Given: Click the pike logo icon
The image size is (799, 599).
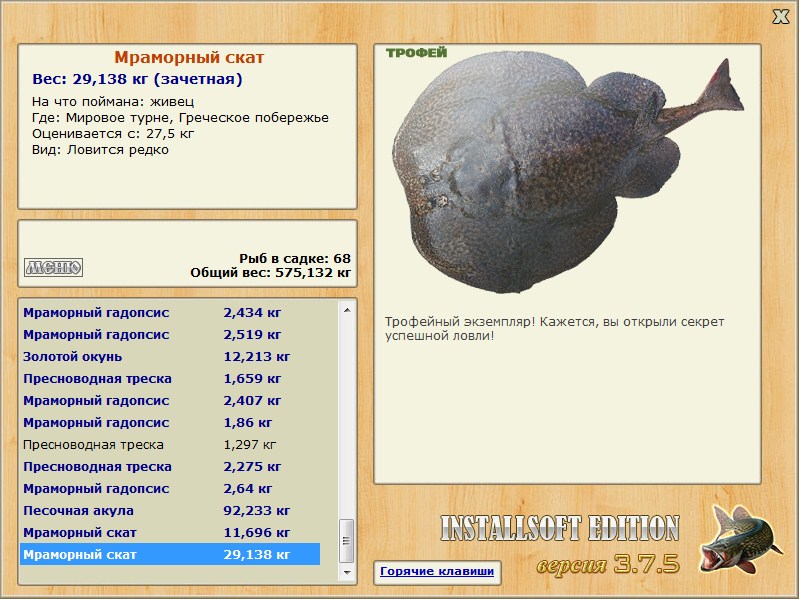Looking at the screenshot, I should pos(739,539).
